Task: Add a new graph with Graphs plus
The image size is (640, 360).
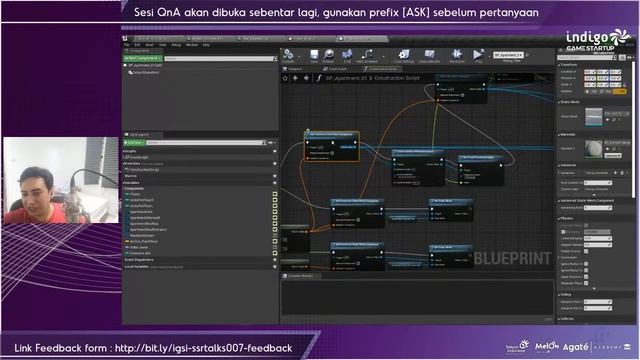Action: coord(275,151)
